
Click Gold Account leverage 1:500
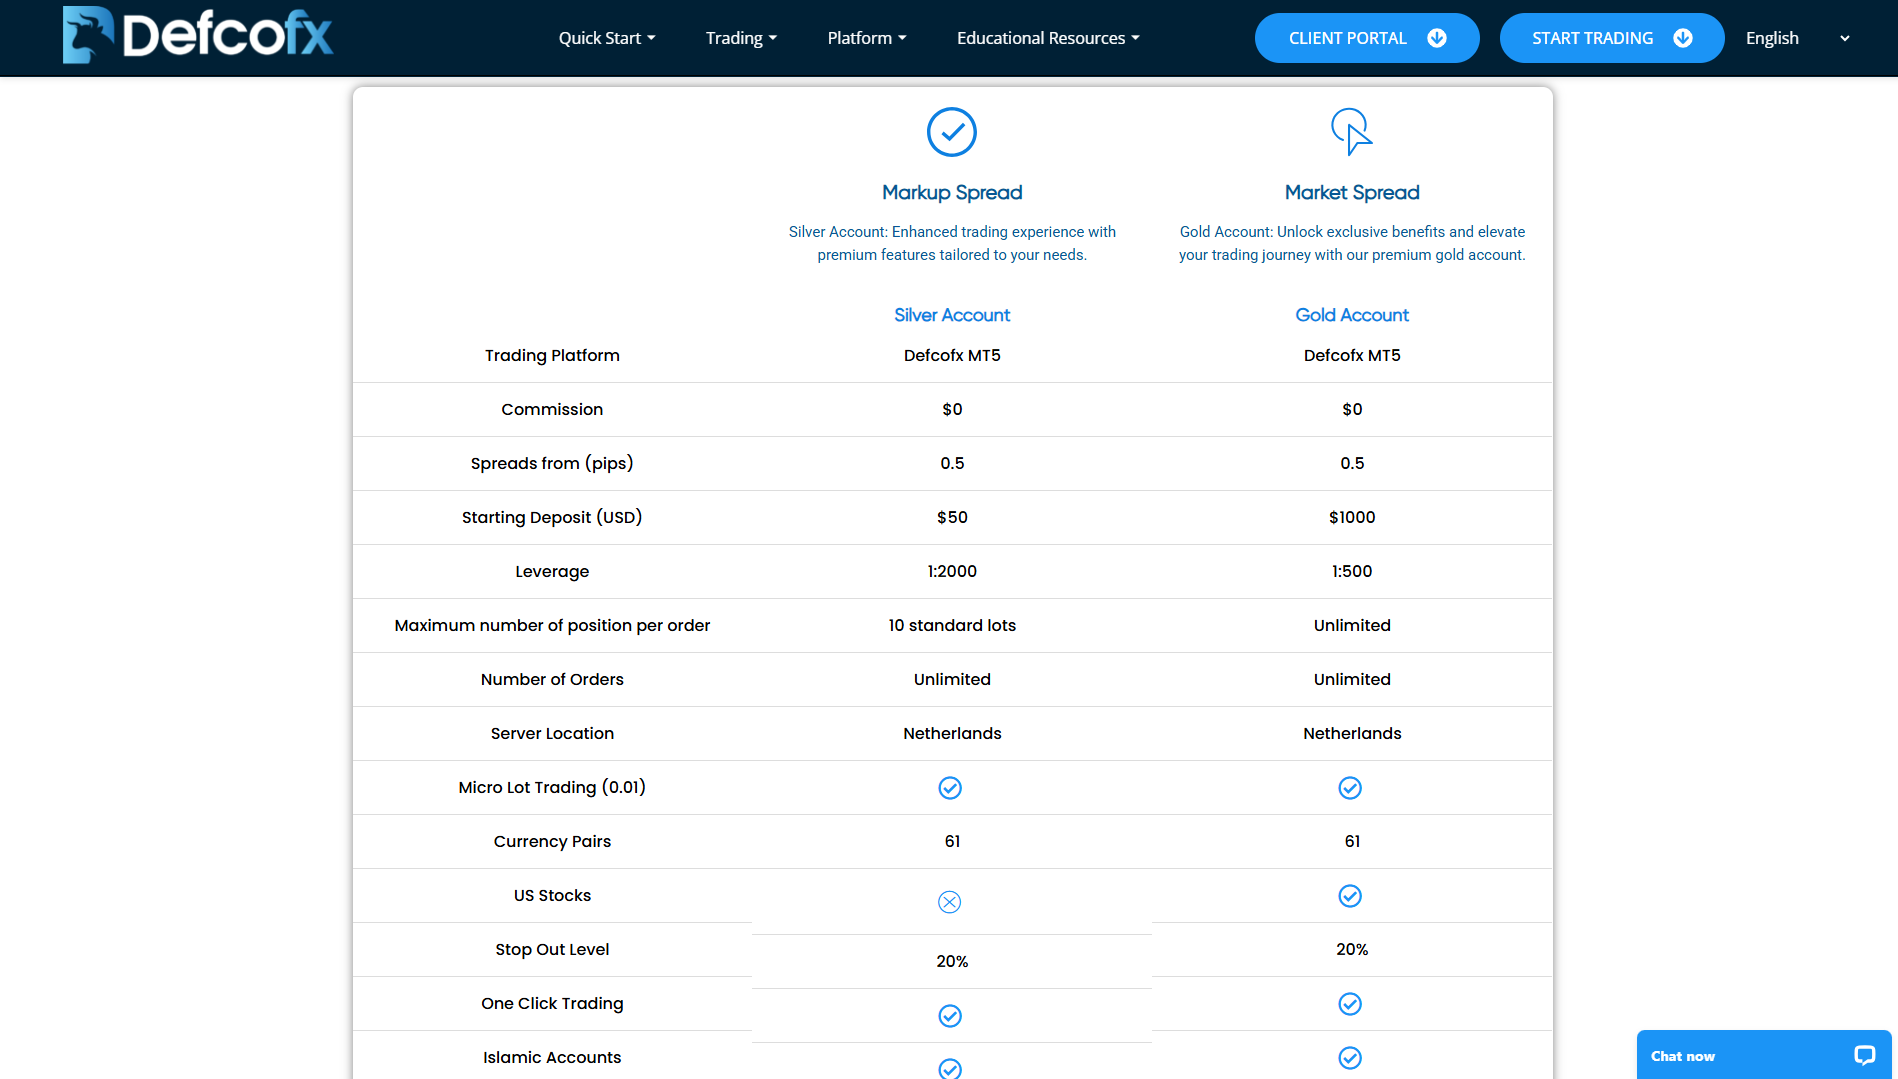pyautogui.click(x=1352, y=571)
